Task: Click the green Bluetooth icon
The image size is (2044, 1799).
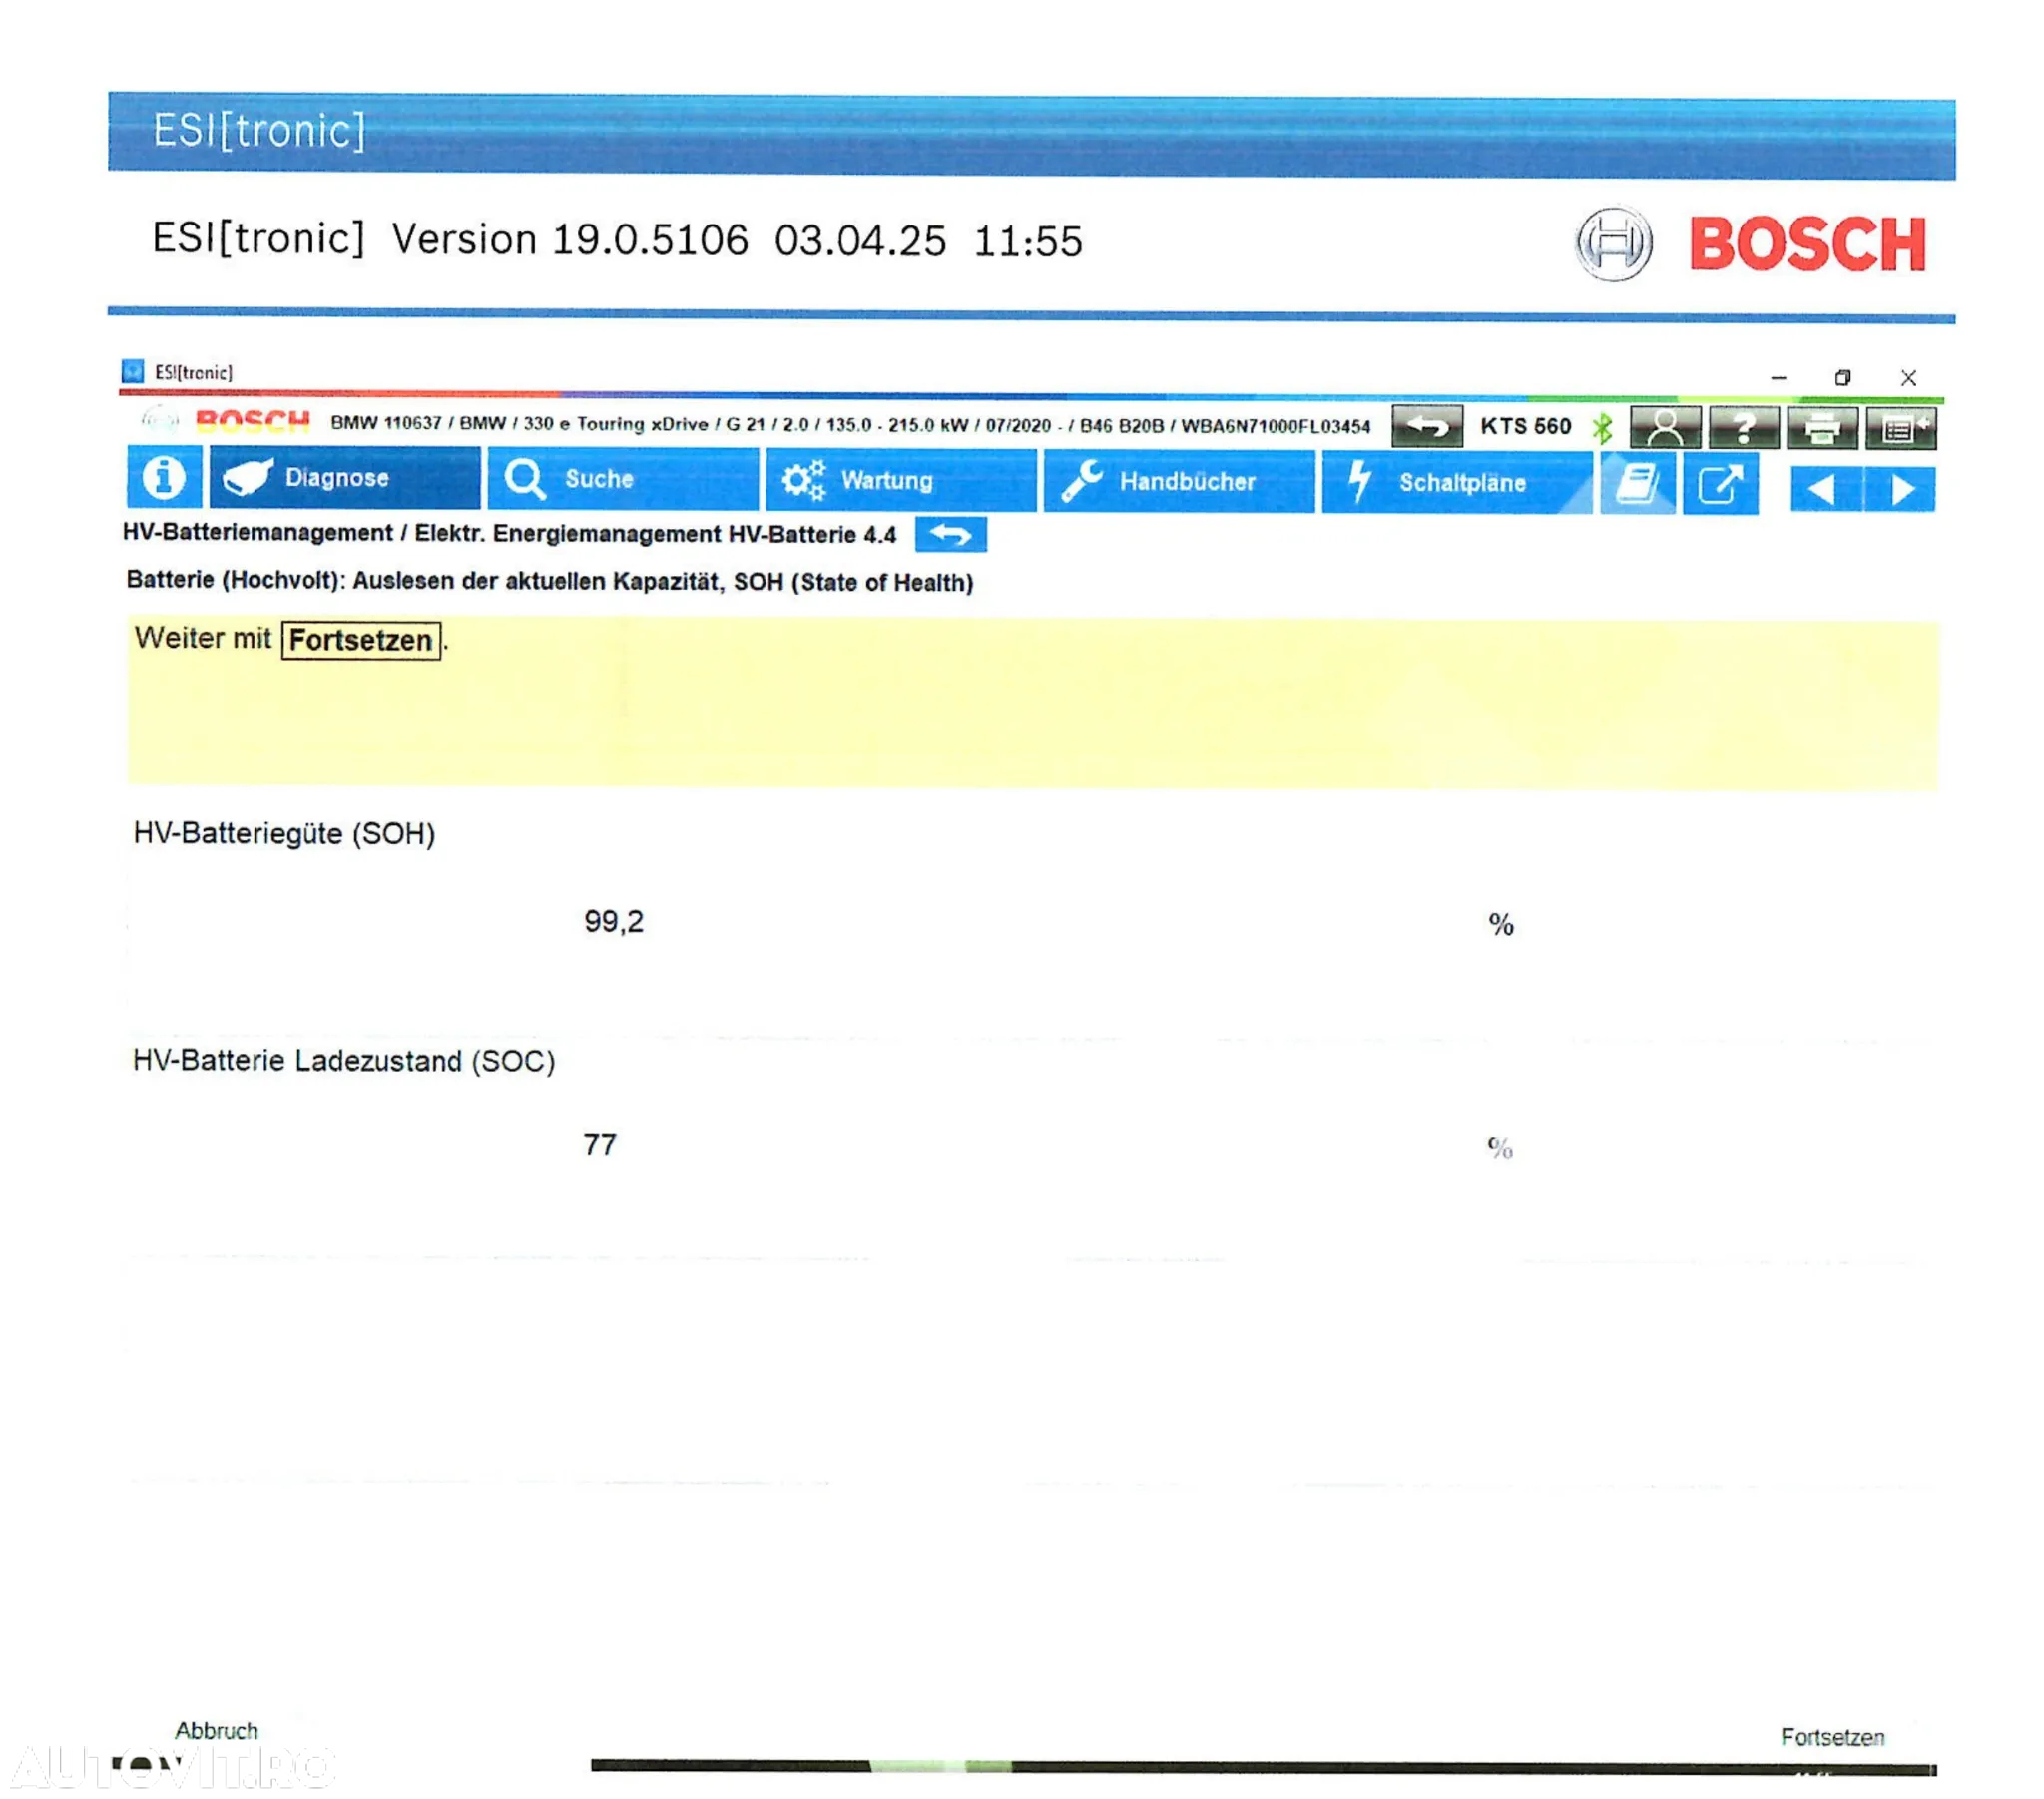Action: pos(1602,428)
